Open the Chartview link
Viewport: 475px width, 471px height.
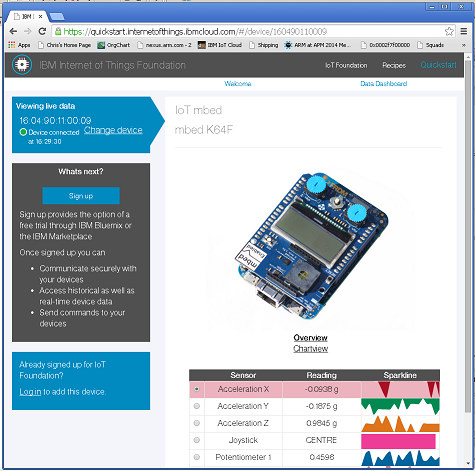[310, 349]
